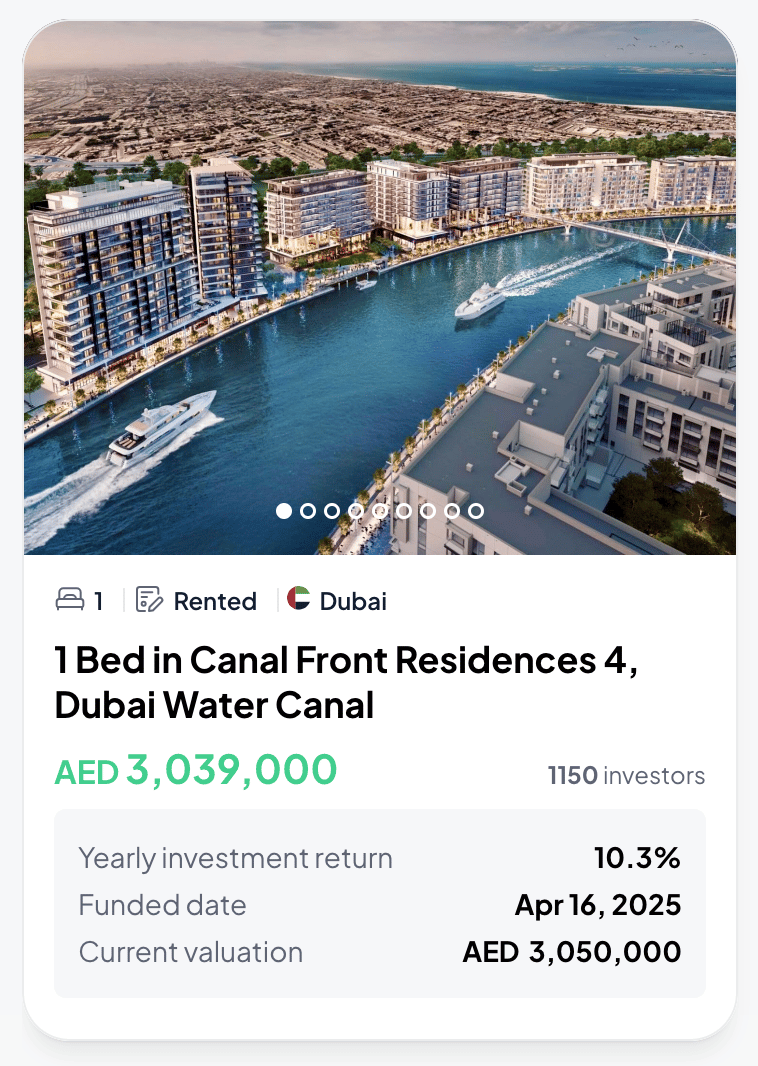Jump to the last carousel dot
The width and height of the screenshot is (758, 1066).
(x=476, y=511)
